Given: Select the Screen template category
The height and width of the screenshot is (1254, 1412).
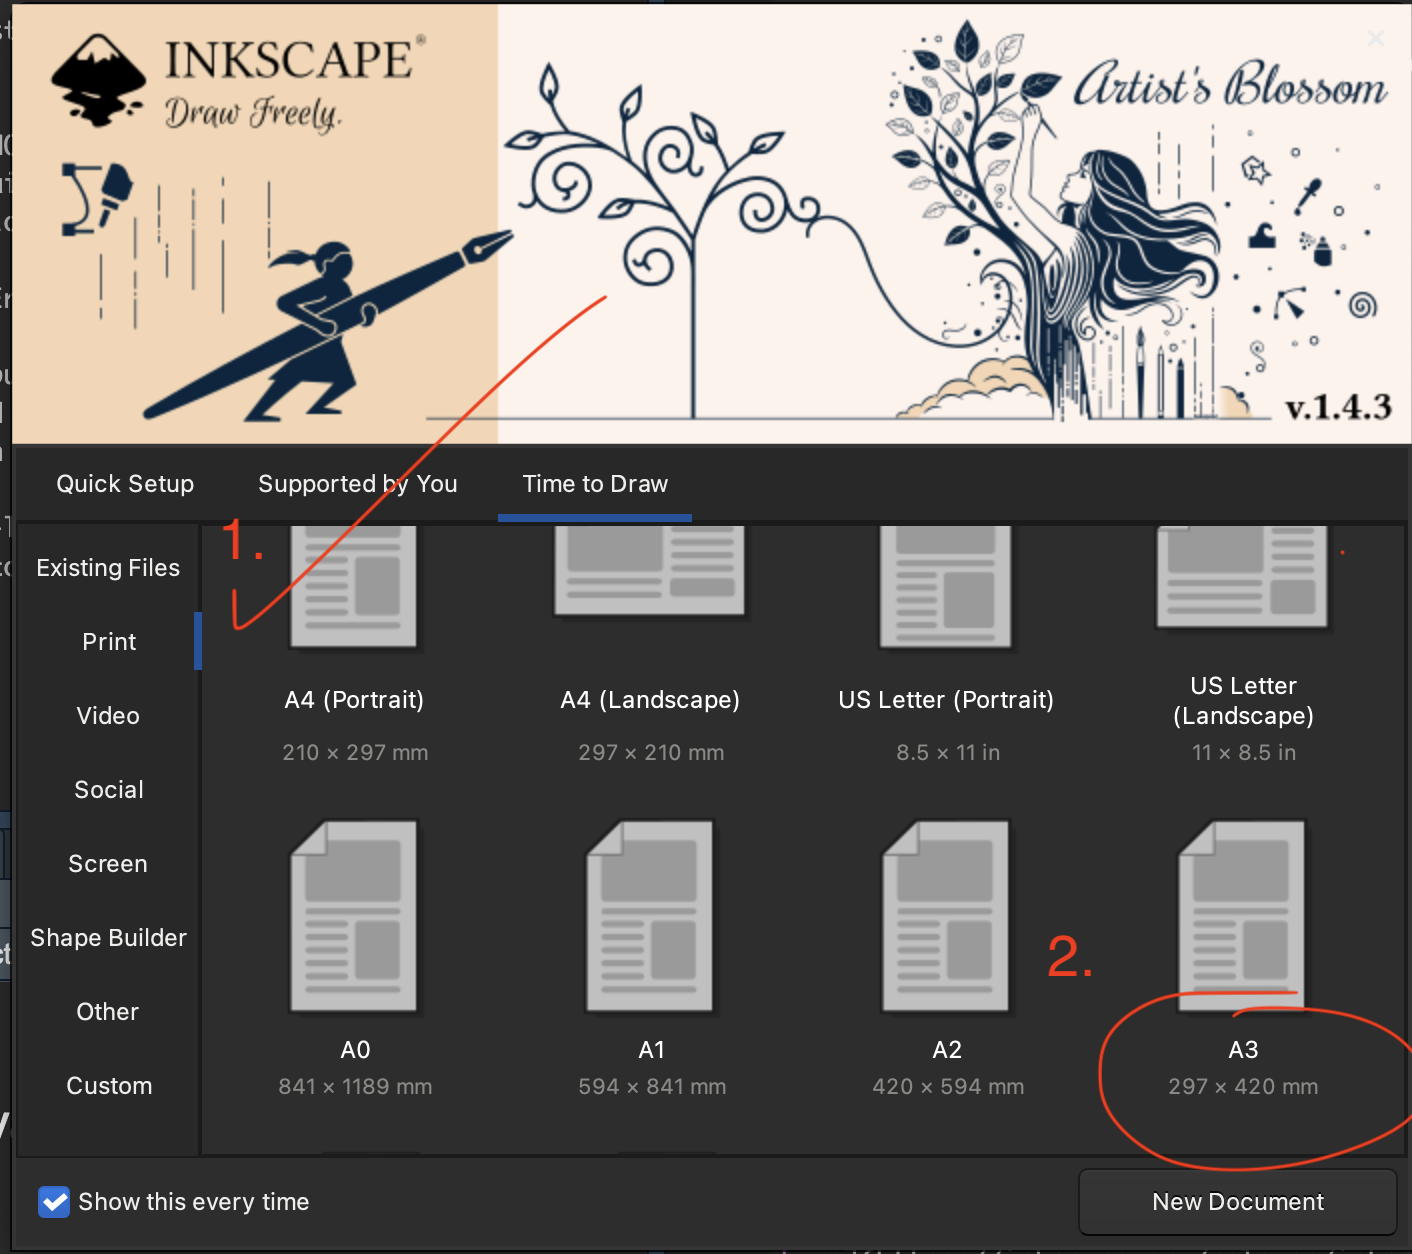Looking at the screenshot, I should [x=108, y=864].
